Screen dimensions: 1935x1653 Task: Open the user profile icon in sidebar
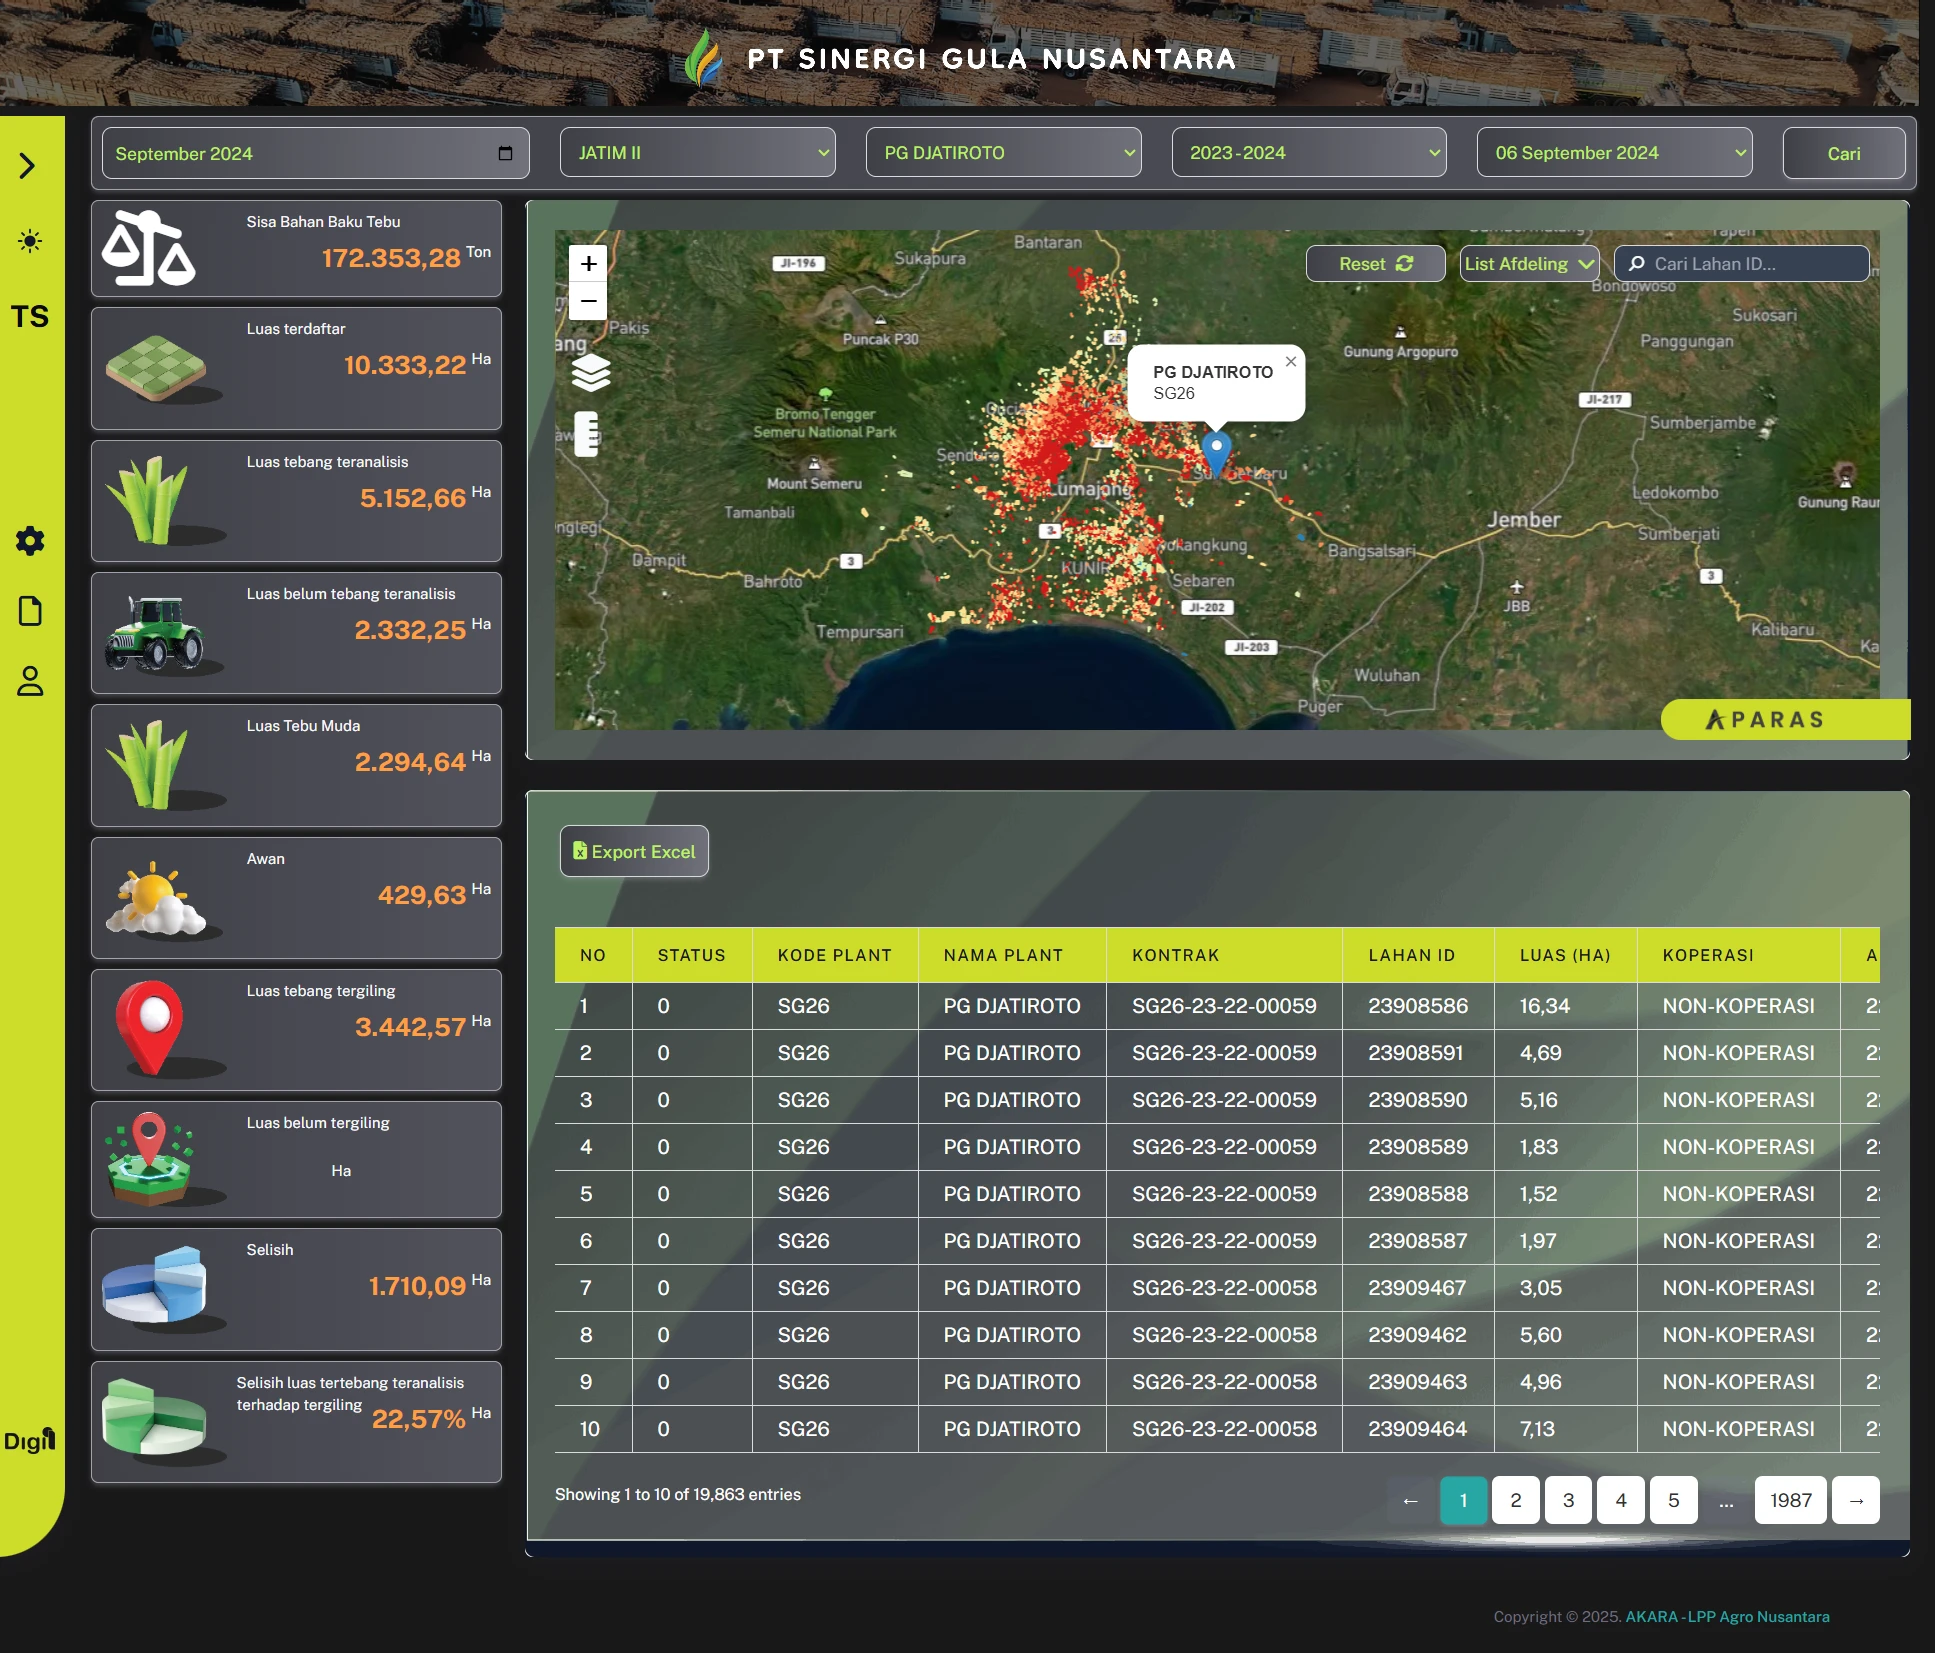click(30, 681)
